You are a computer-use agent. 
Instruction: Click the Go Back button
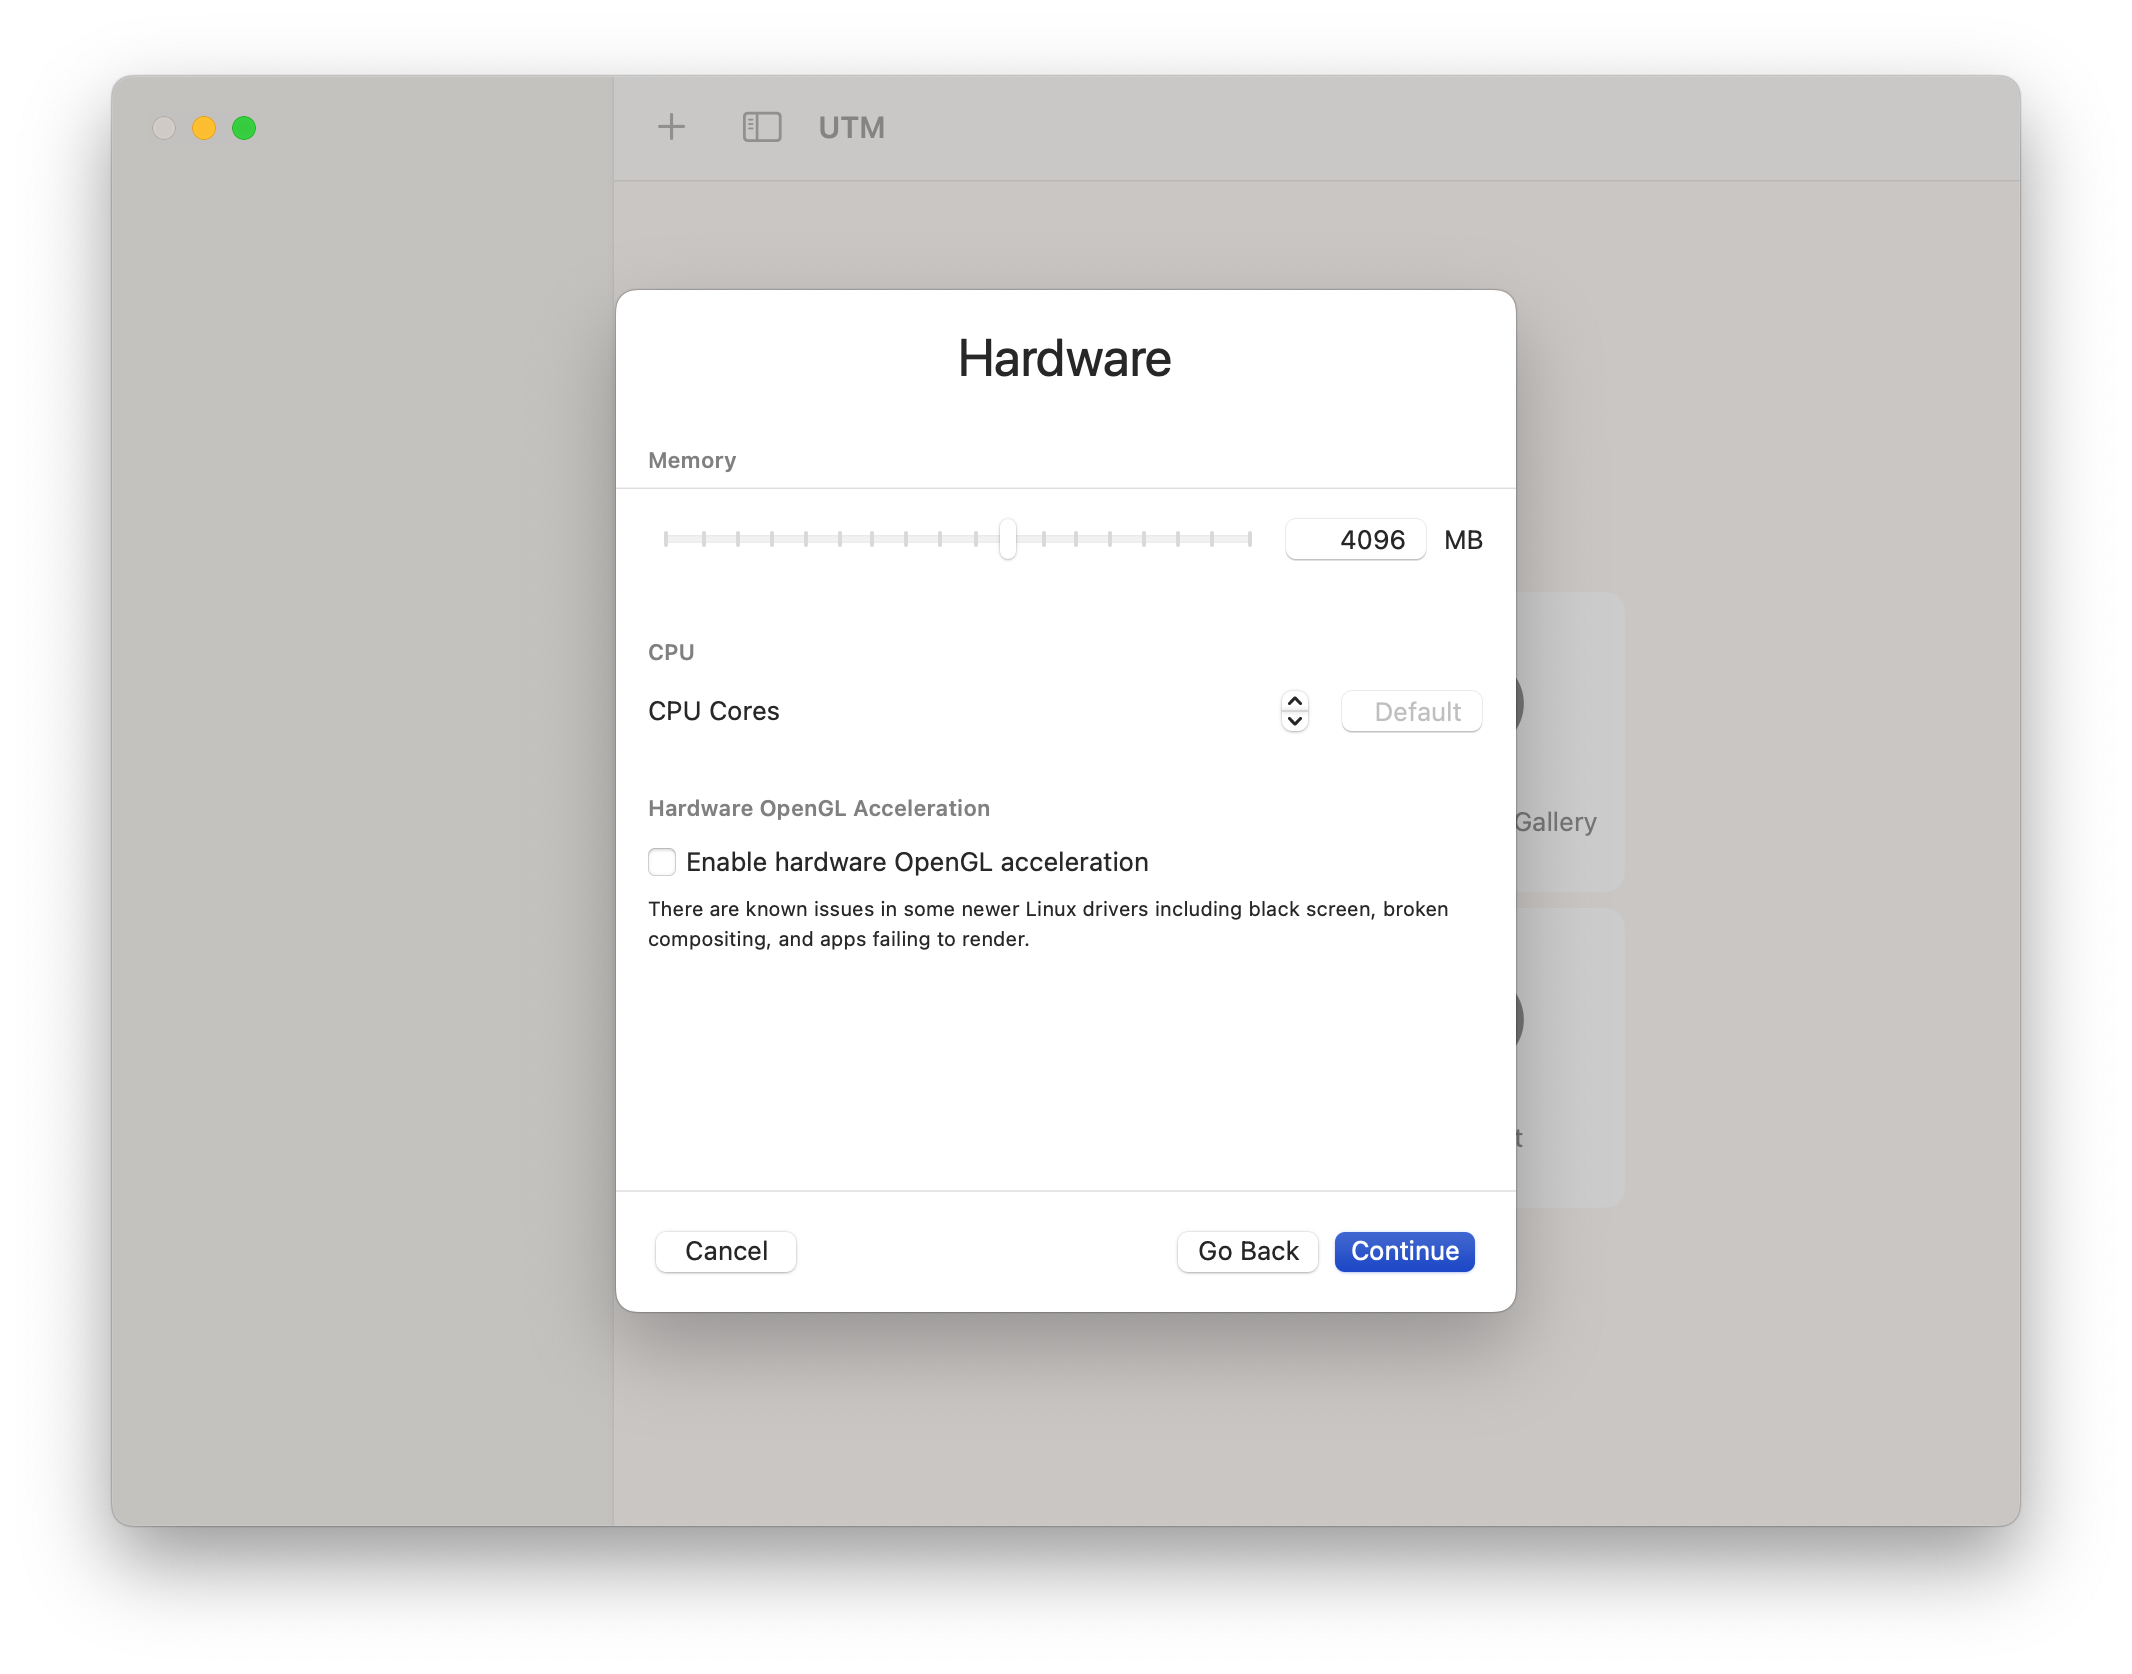click(1248, 1251)
